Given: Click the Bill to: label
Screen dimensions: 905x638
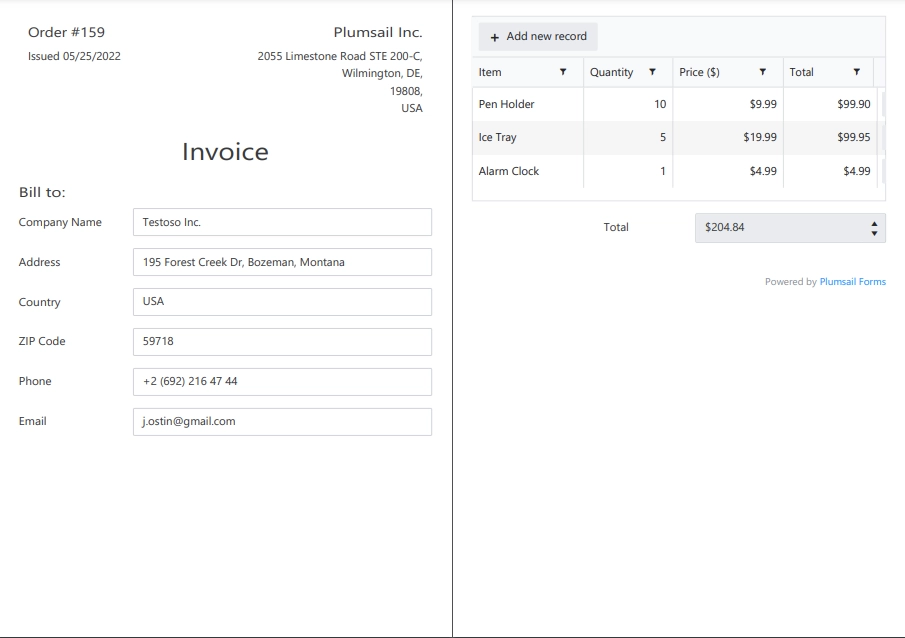Looking at the screenshot, I should (x=42, y=192).
